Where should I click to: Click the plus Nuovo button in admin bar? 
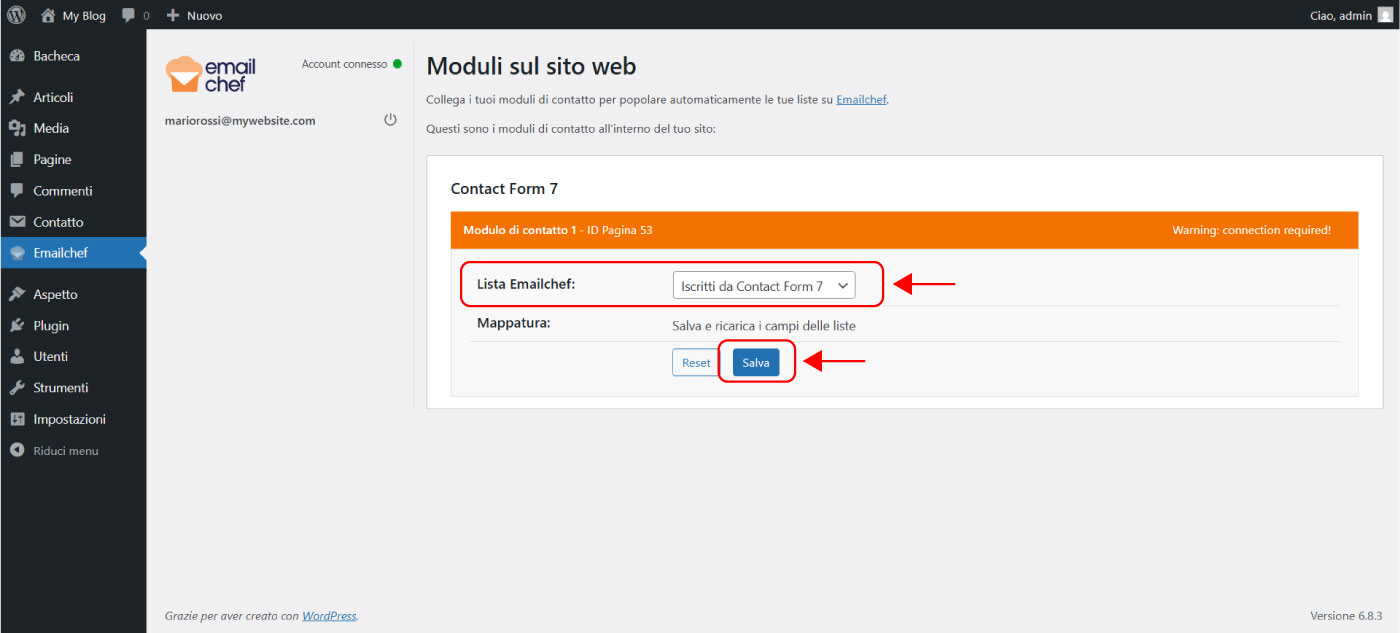tap(194, 15)
